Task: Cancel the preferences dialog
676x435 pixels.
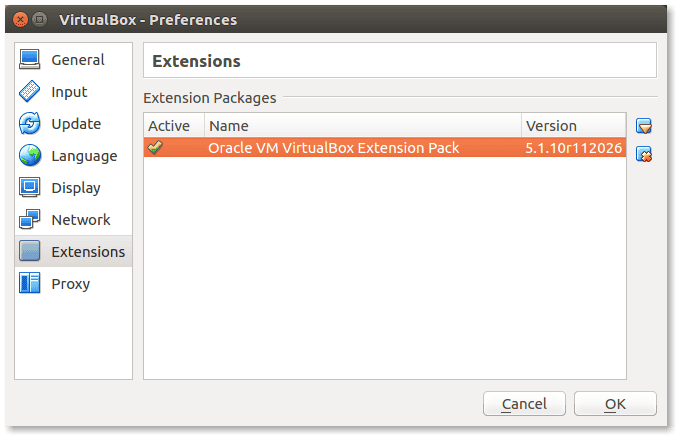Action: pyautogui.click(x=524, y=404)
